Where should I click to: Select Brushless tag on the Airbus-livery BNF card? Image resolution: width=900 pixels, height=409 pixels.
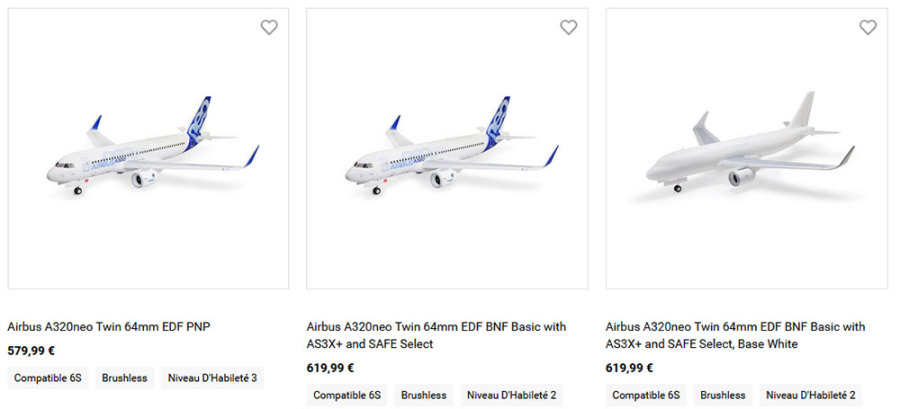424,395
